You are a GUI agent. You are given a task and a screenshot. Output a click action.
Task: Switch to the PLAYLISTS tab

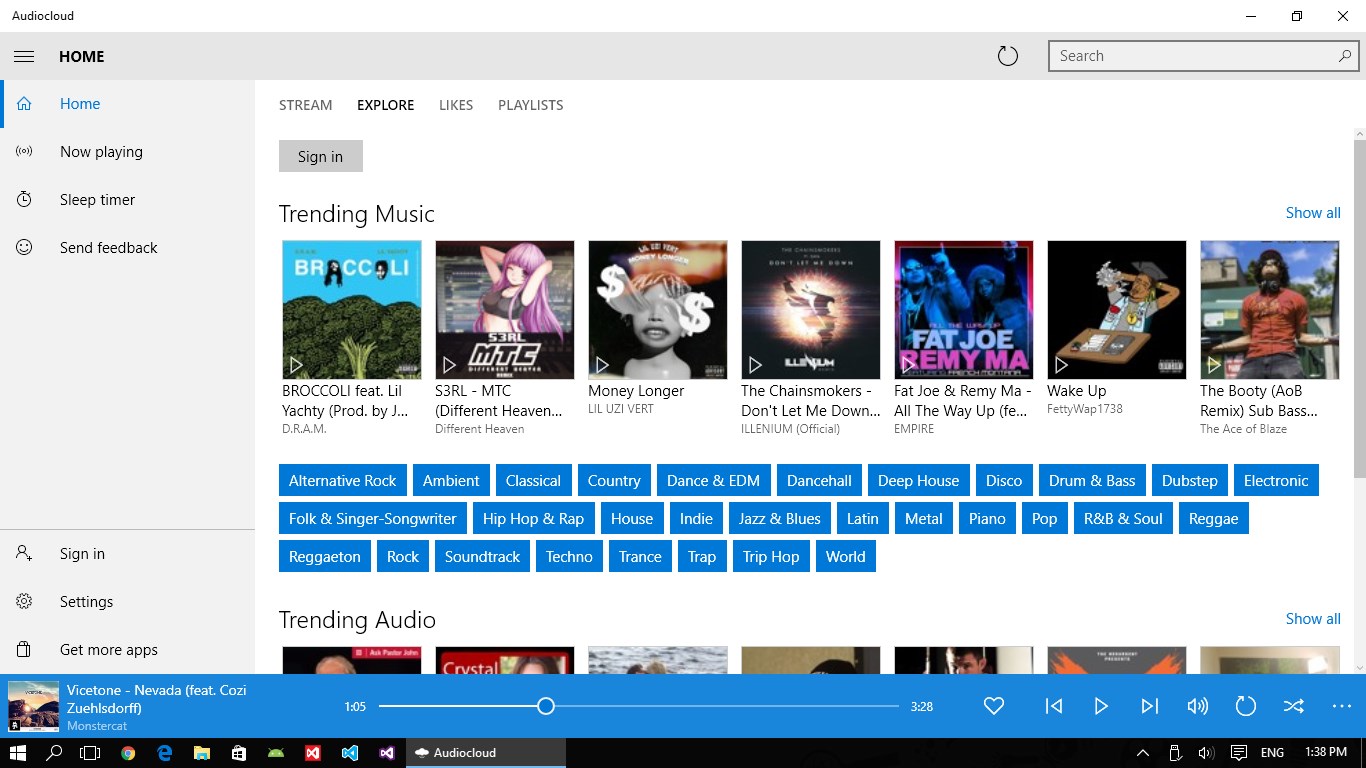tap(531, 105)
